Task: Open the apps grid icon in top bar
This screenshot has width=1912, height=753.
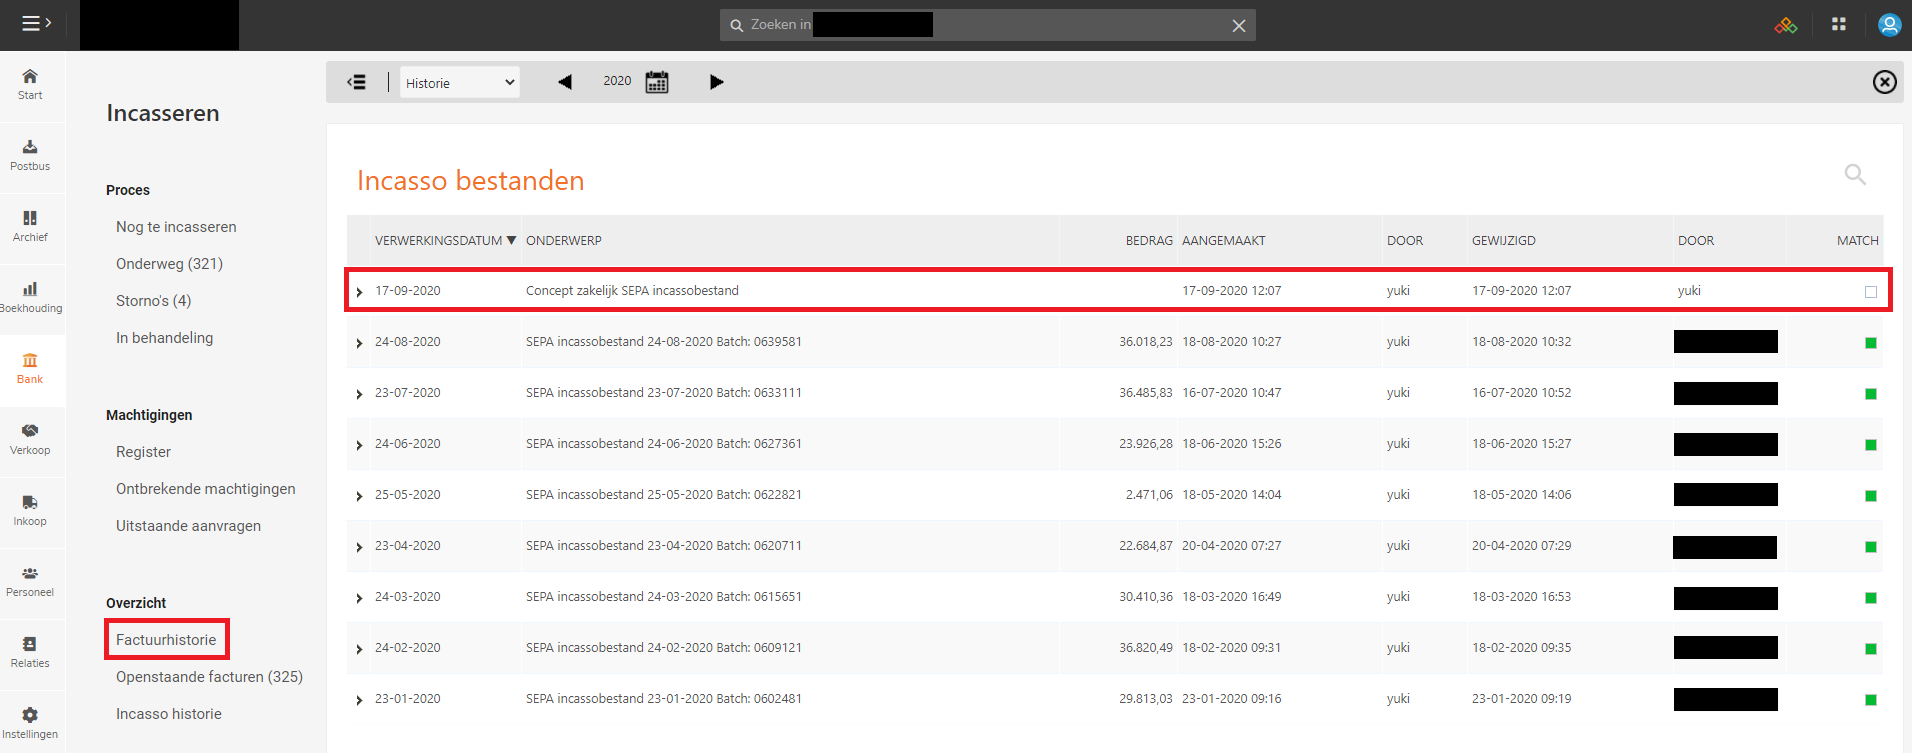Action: click(x=1838, y=24)
